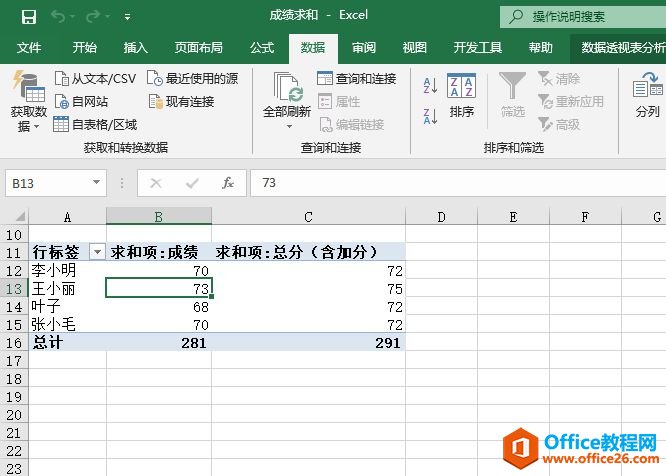Click the formula bar showing 73

pos(458,183)
